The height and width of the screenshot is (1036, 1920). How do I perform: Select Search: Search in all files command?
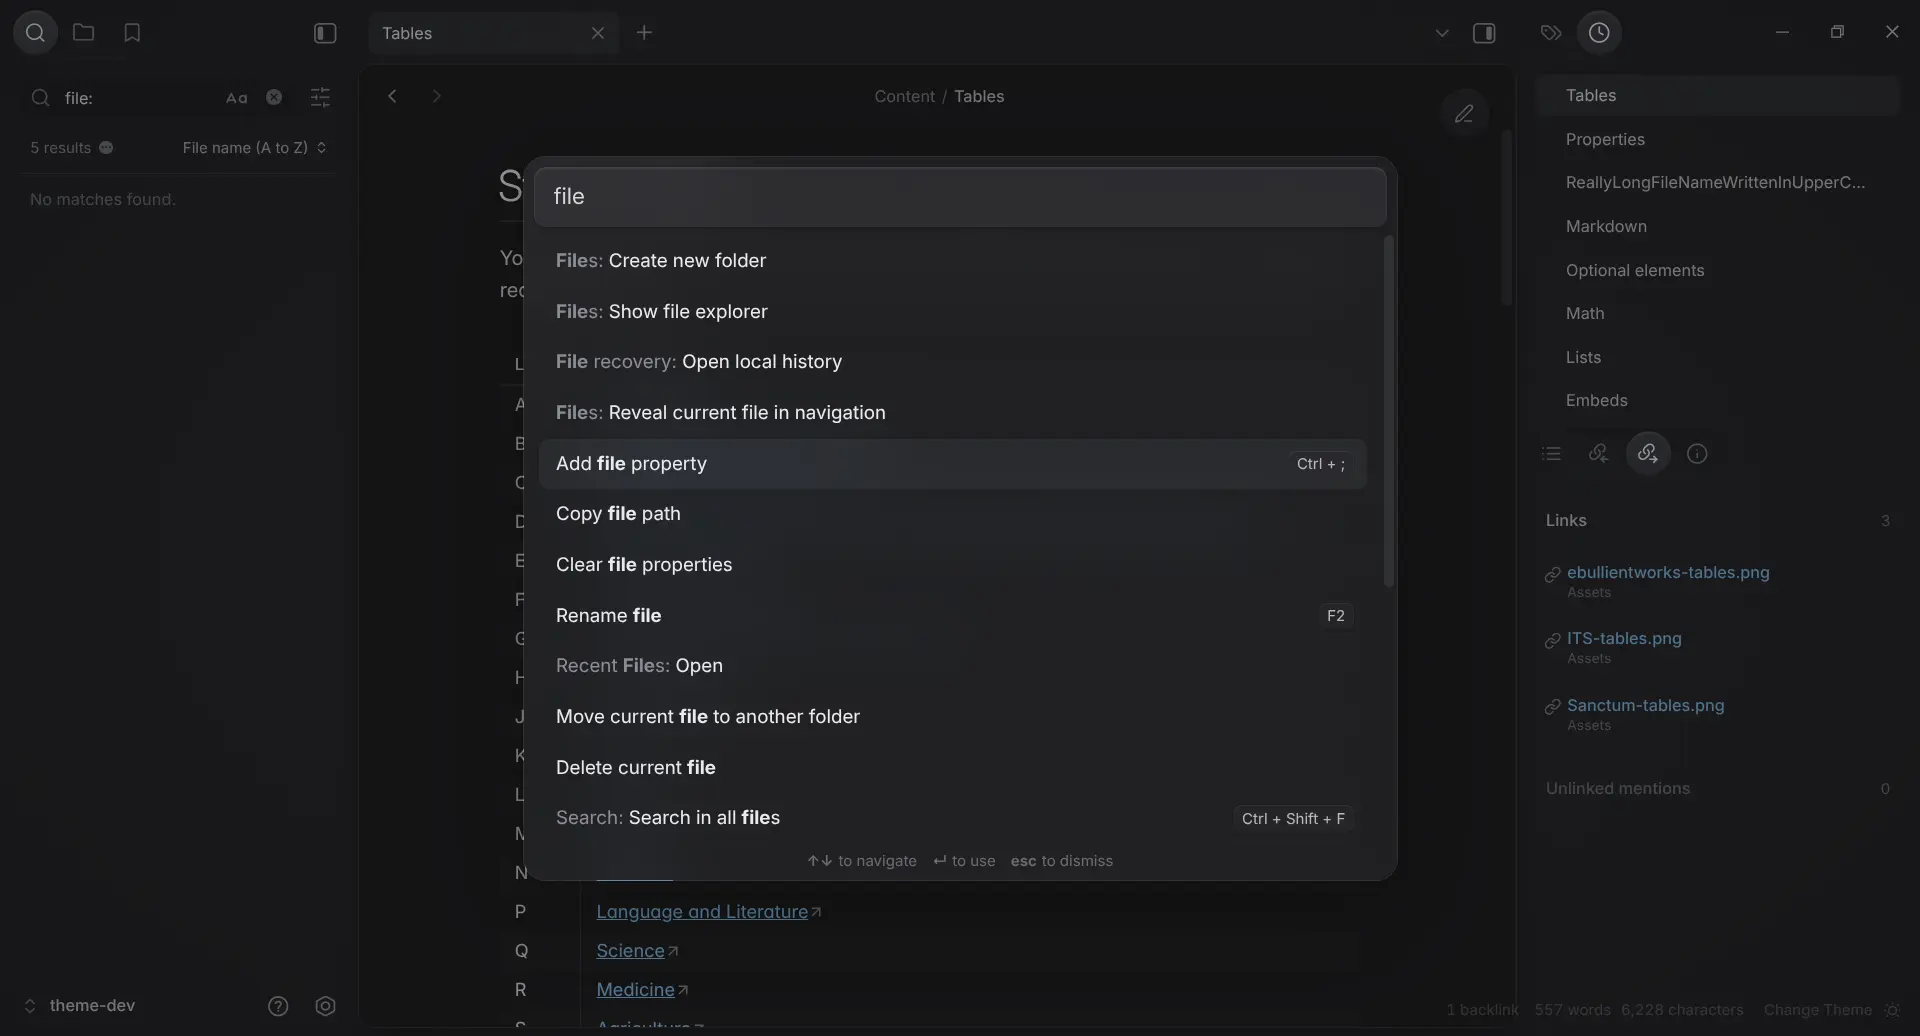(952, 818)
